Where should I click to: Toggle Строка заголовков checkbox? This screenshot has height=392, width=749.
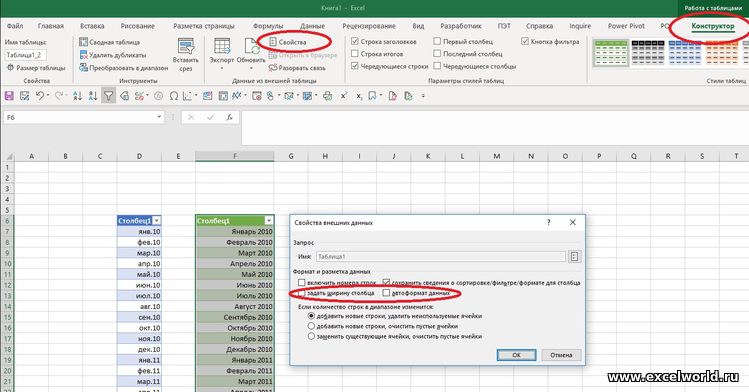coord(355,41)
